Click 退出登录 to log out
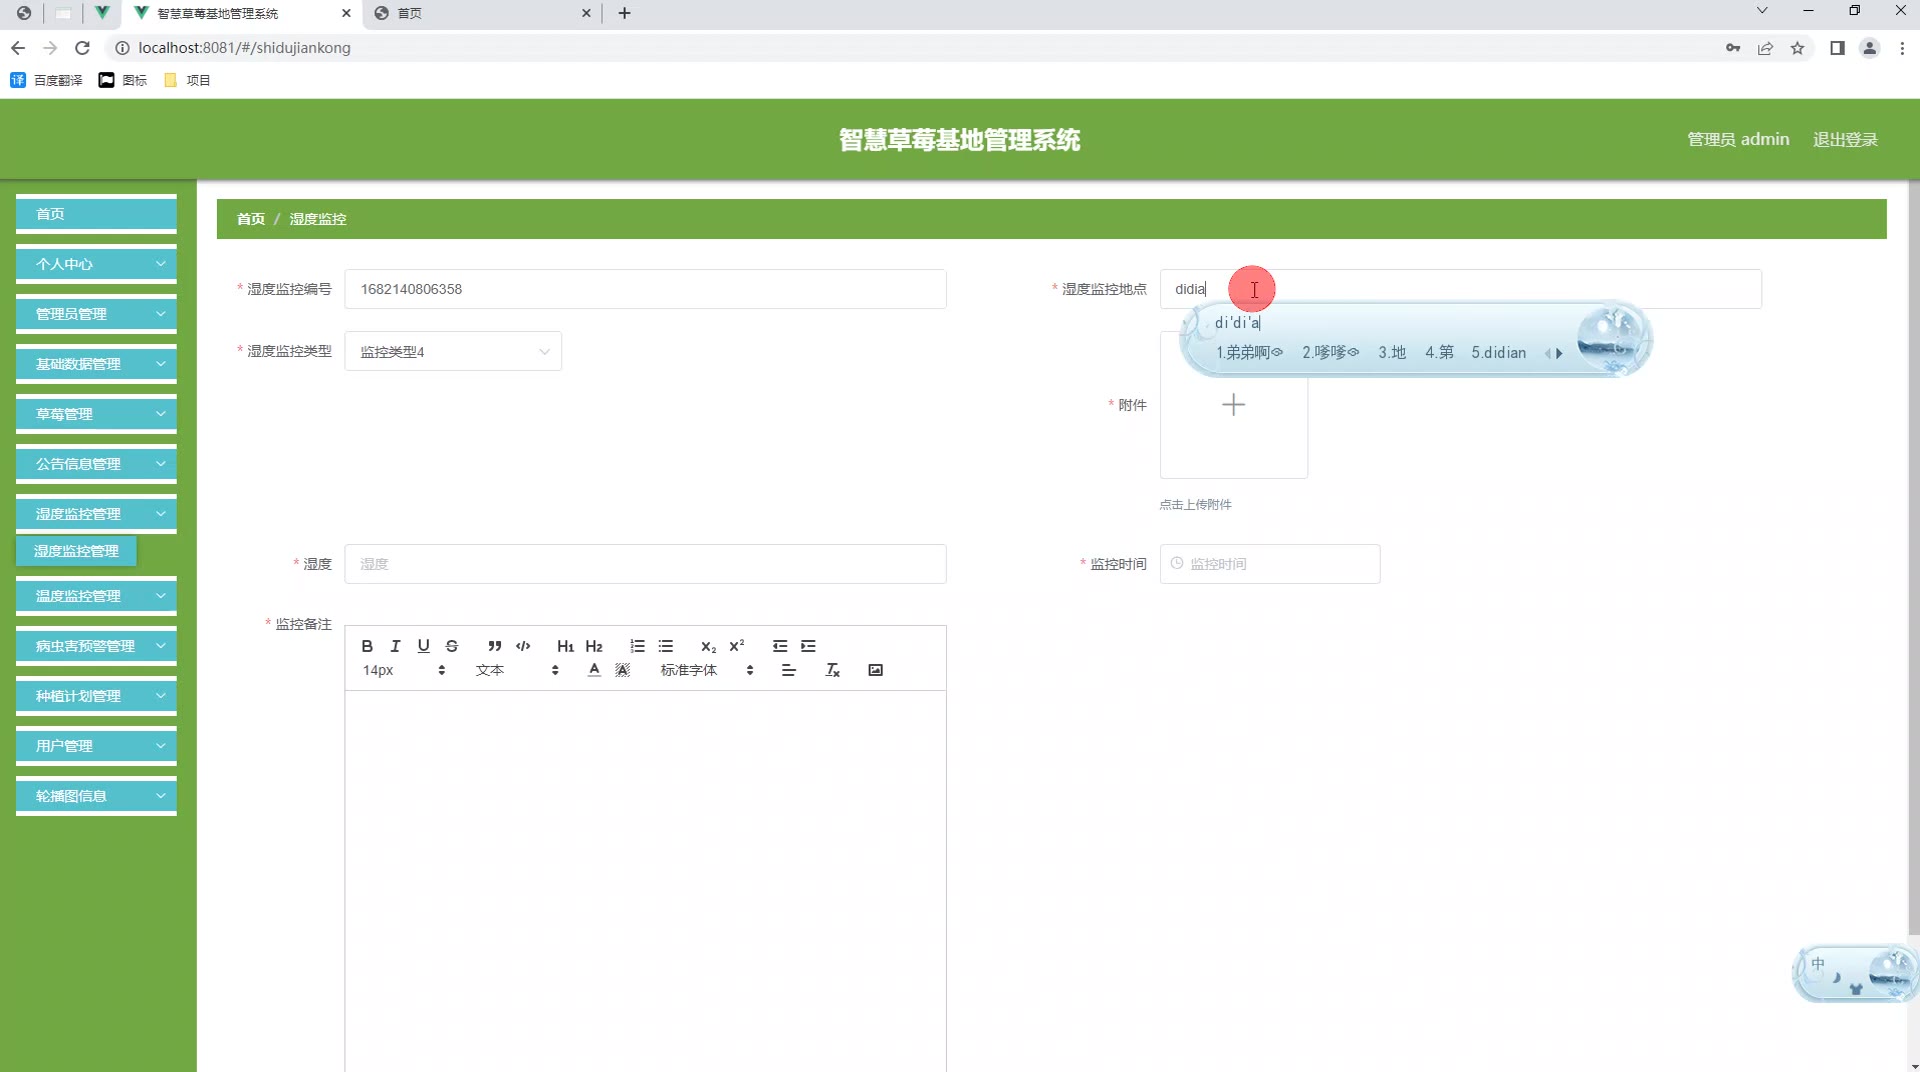 click(1845, 140)
